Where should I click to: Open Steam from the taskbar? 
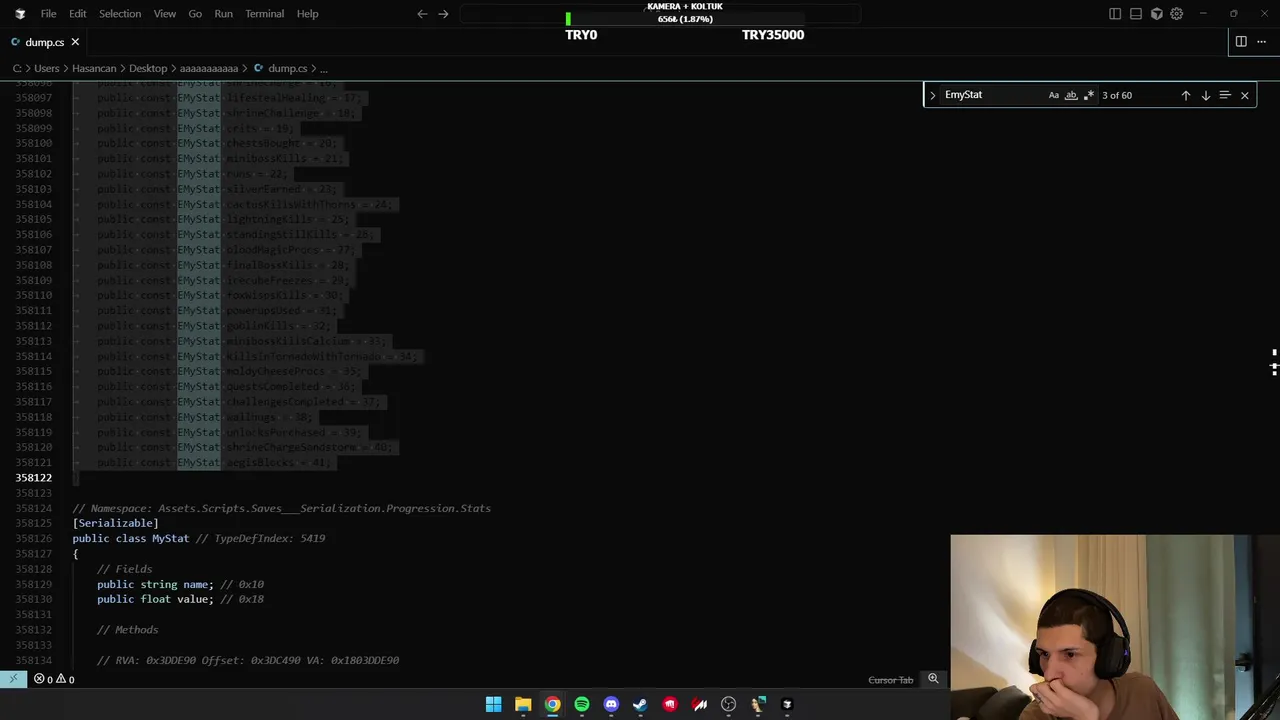click(x=640, y=704)
